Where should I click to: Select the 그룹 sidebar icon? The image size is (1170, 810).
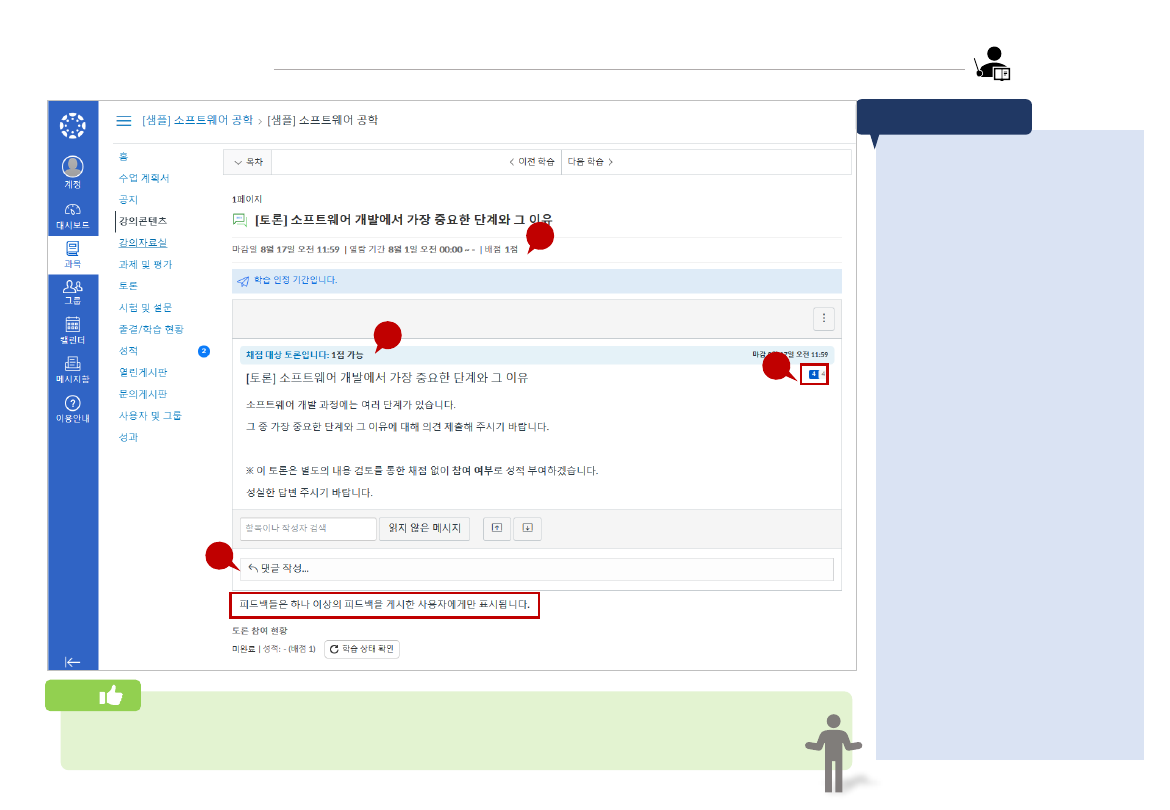tap(71, 287)
